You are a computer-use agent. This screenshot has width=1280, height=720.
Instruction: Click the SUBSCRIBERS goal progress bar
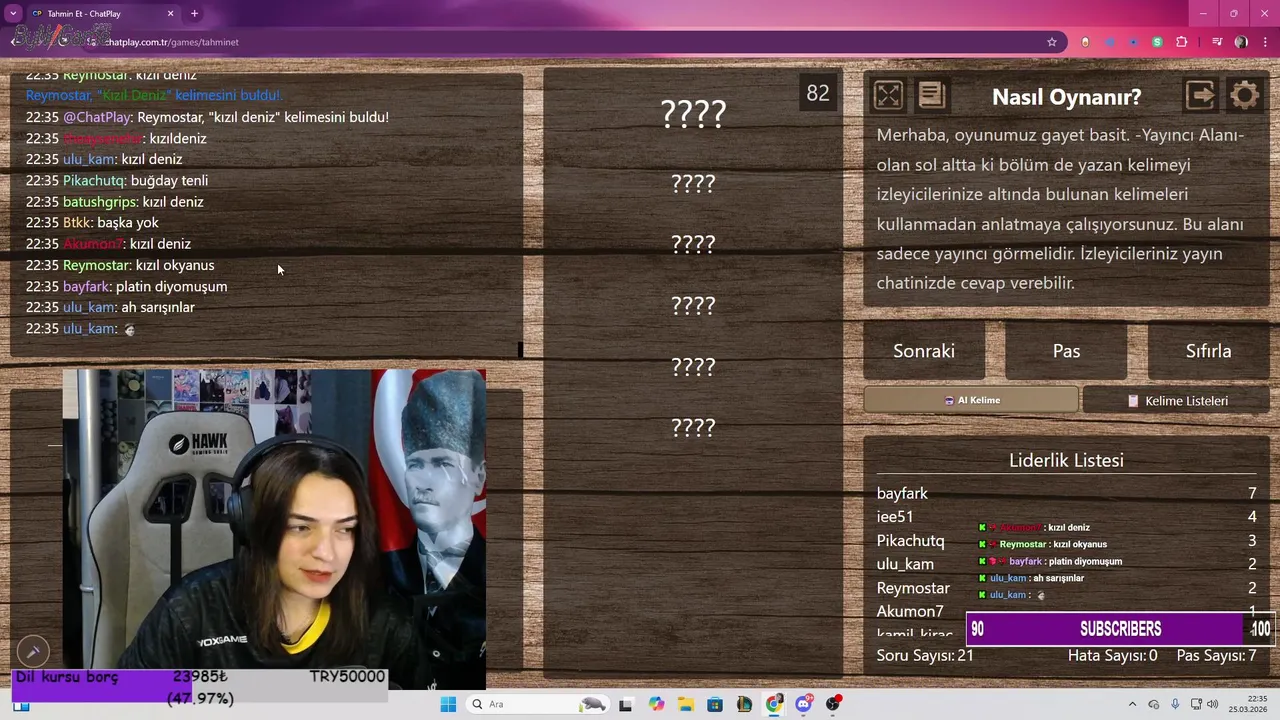[1120, 629]
